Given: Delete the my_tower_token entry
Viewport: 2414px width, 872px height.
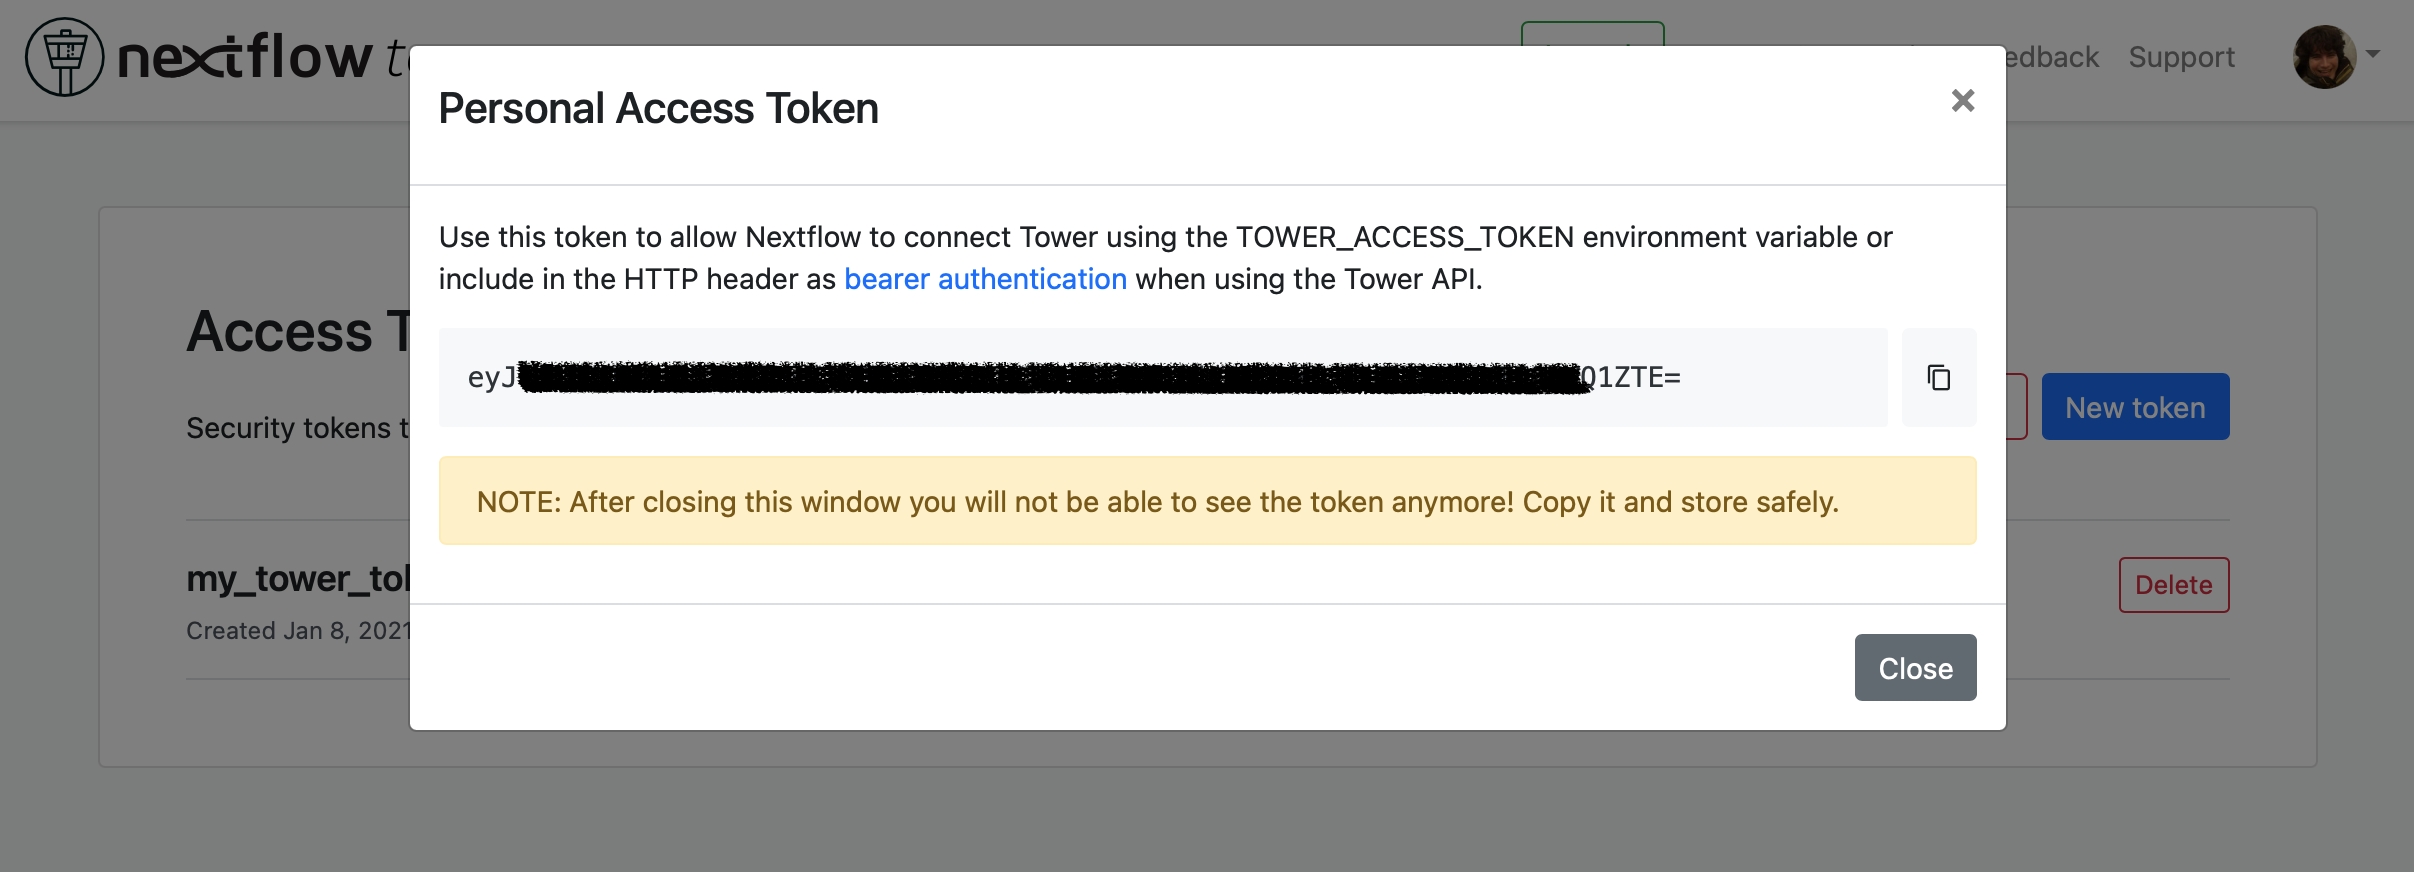Looking at the screenshot, I should [2174, 585].
